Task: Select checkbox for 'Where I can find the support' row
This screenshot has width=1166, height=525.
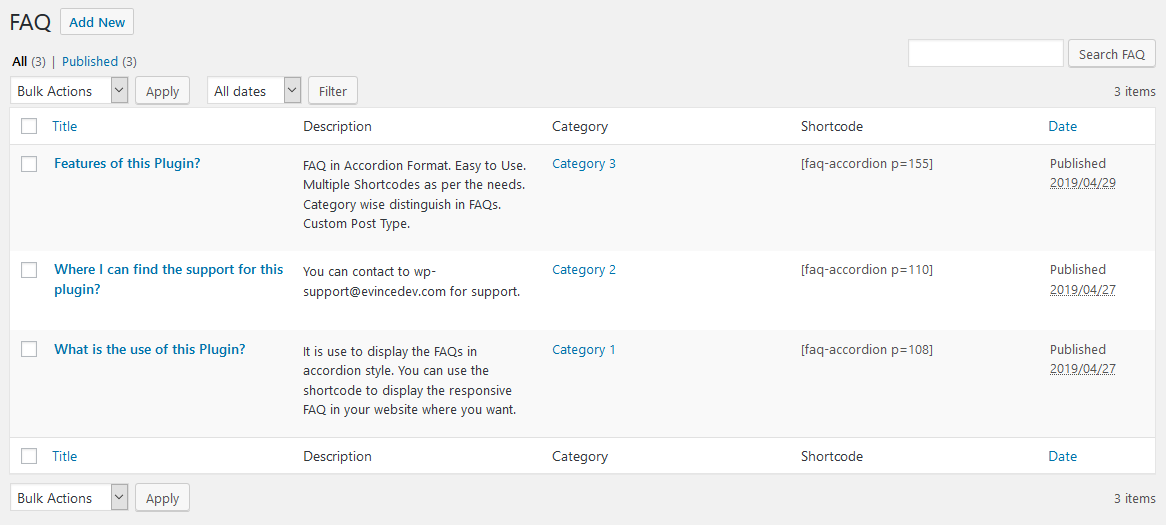Action: click(x=29, y=270)
